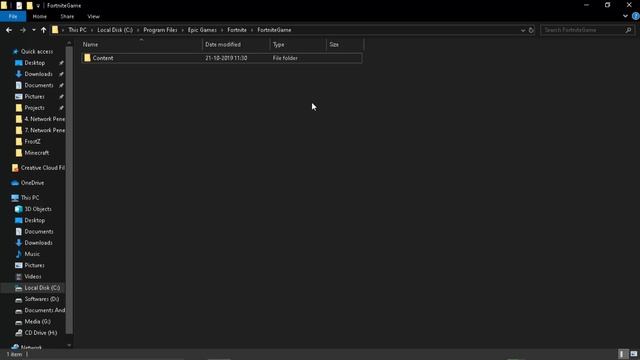The height and width of the screenshot is (360, 640).
Task: Click FortniteGame breadcrumb
Action: coord(274,30)
